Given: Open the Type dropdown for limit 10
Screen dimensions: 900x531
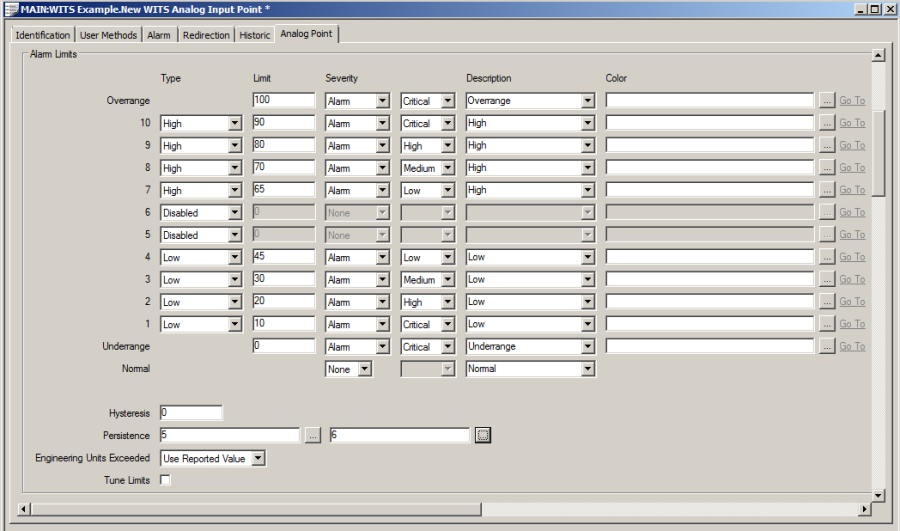Looking at the screenshot, I should tap(235, 123).
